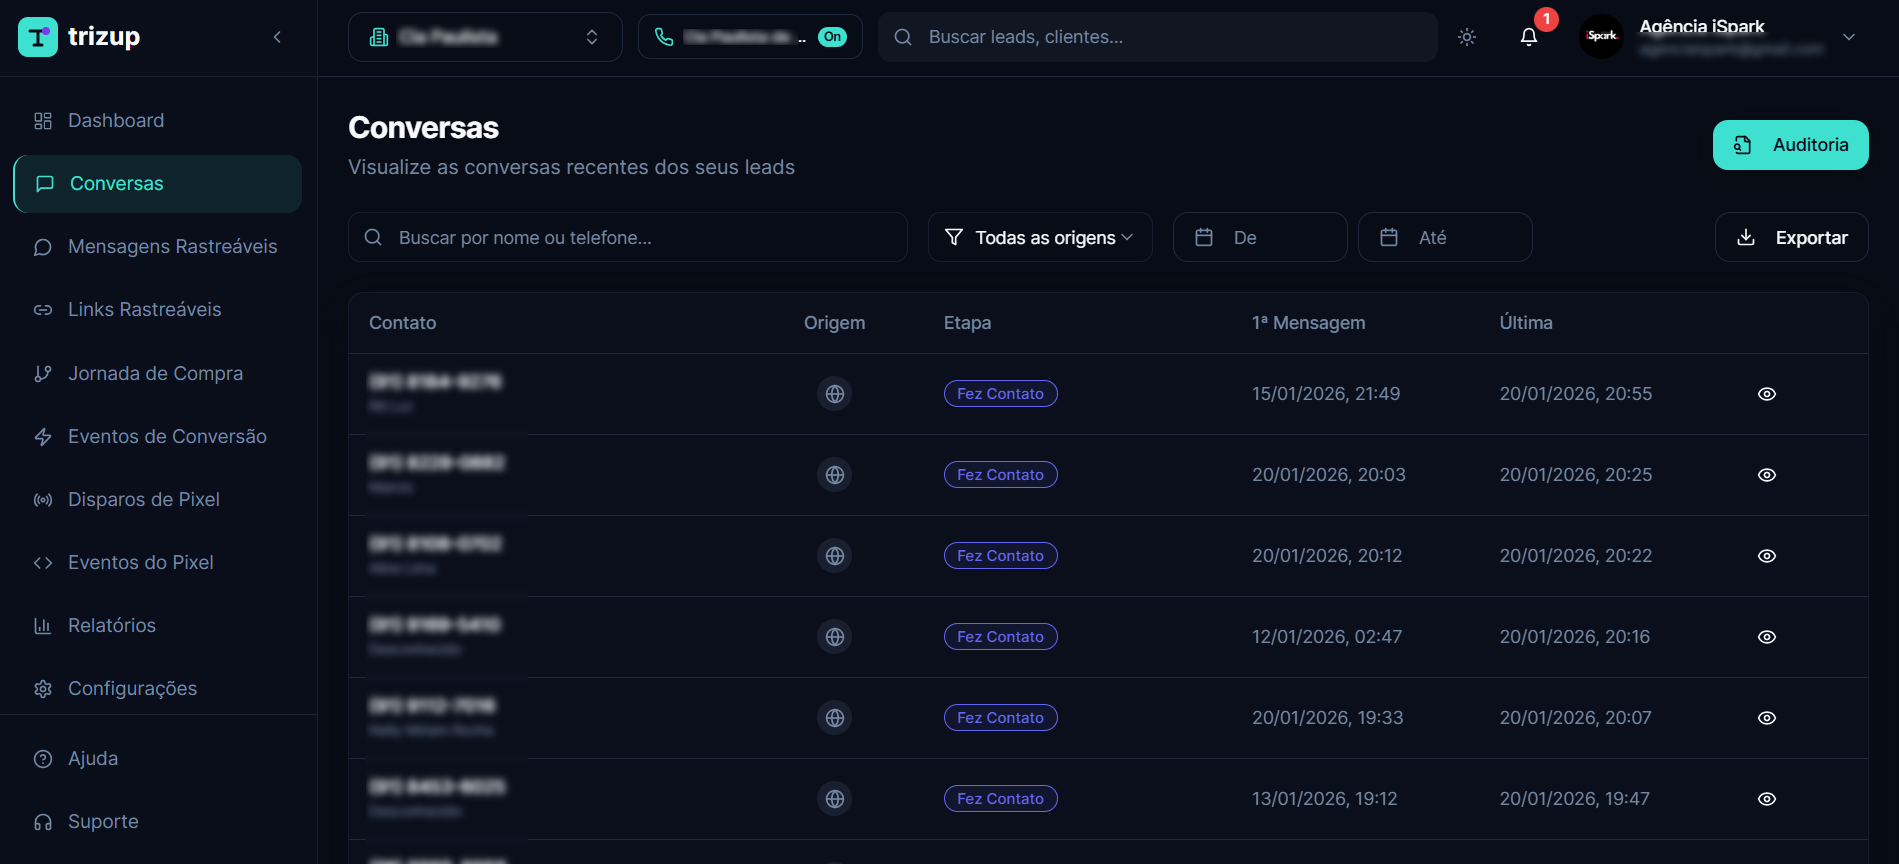Open Jornada de Compra page
The width and height of the screenshot is (1899, 864).
(158, 373)
